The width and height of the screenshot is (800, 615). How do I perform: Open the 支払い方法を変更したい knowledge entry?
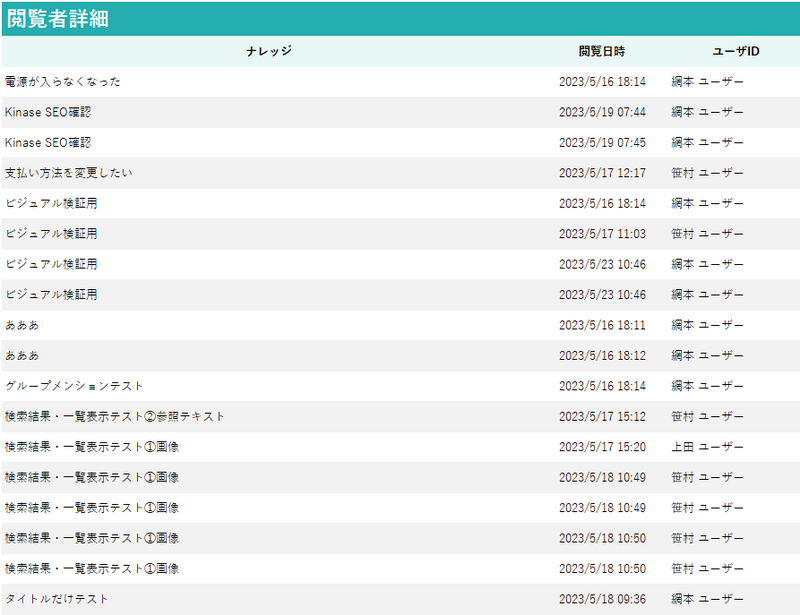pyautogui.click(x=68, y=173)
